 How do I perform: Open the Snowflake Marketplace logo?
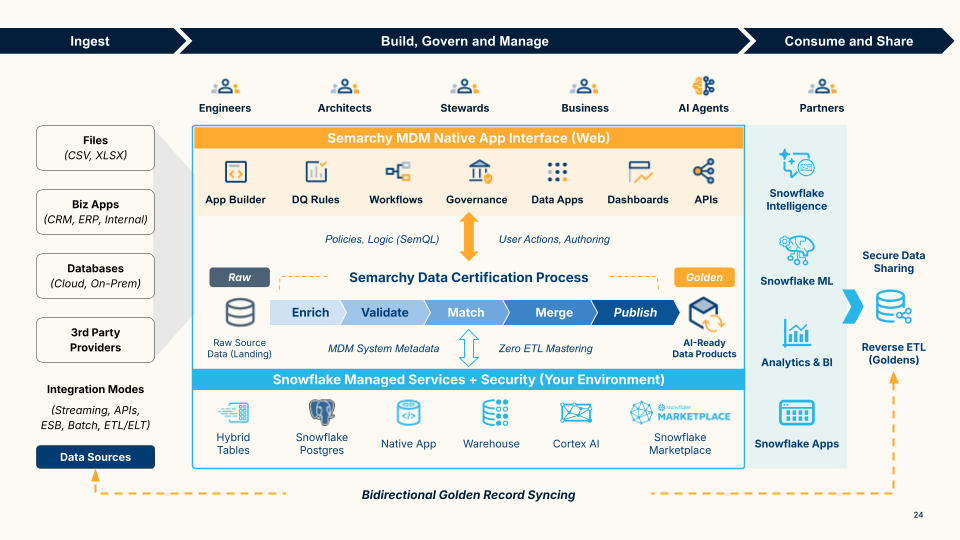point(680,413)
